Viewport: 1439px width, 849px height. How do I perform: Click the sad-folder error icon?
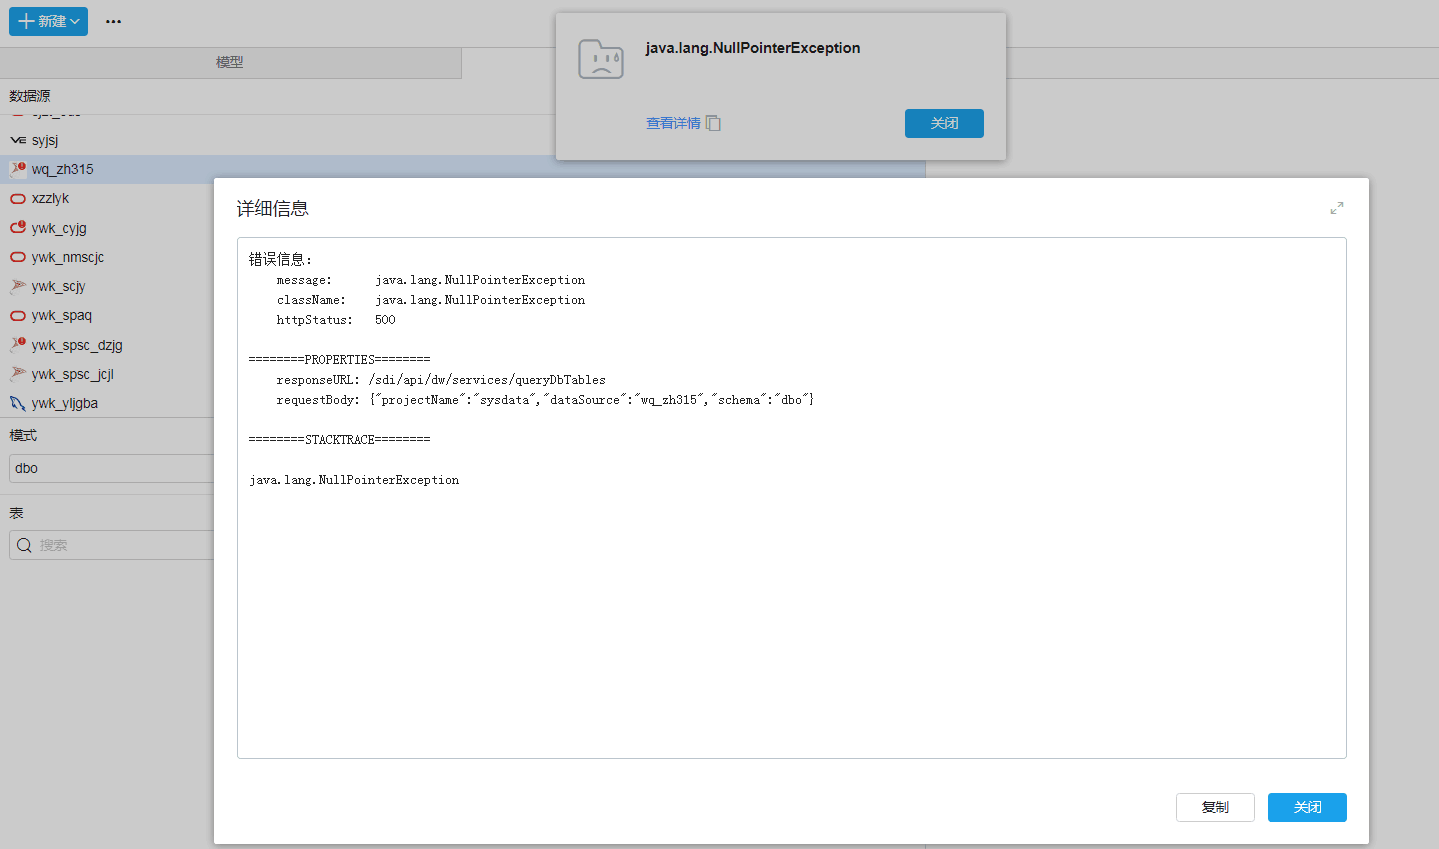(601, 60)
